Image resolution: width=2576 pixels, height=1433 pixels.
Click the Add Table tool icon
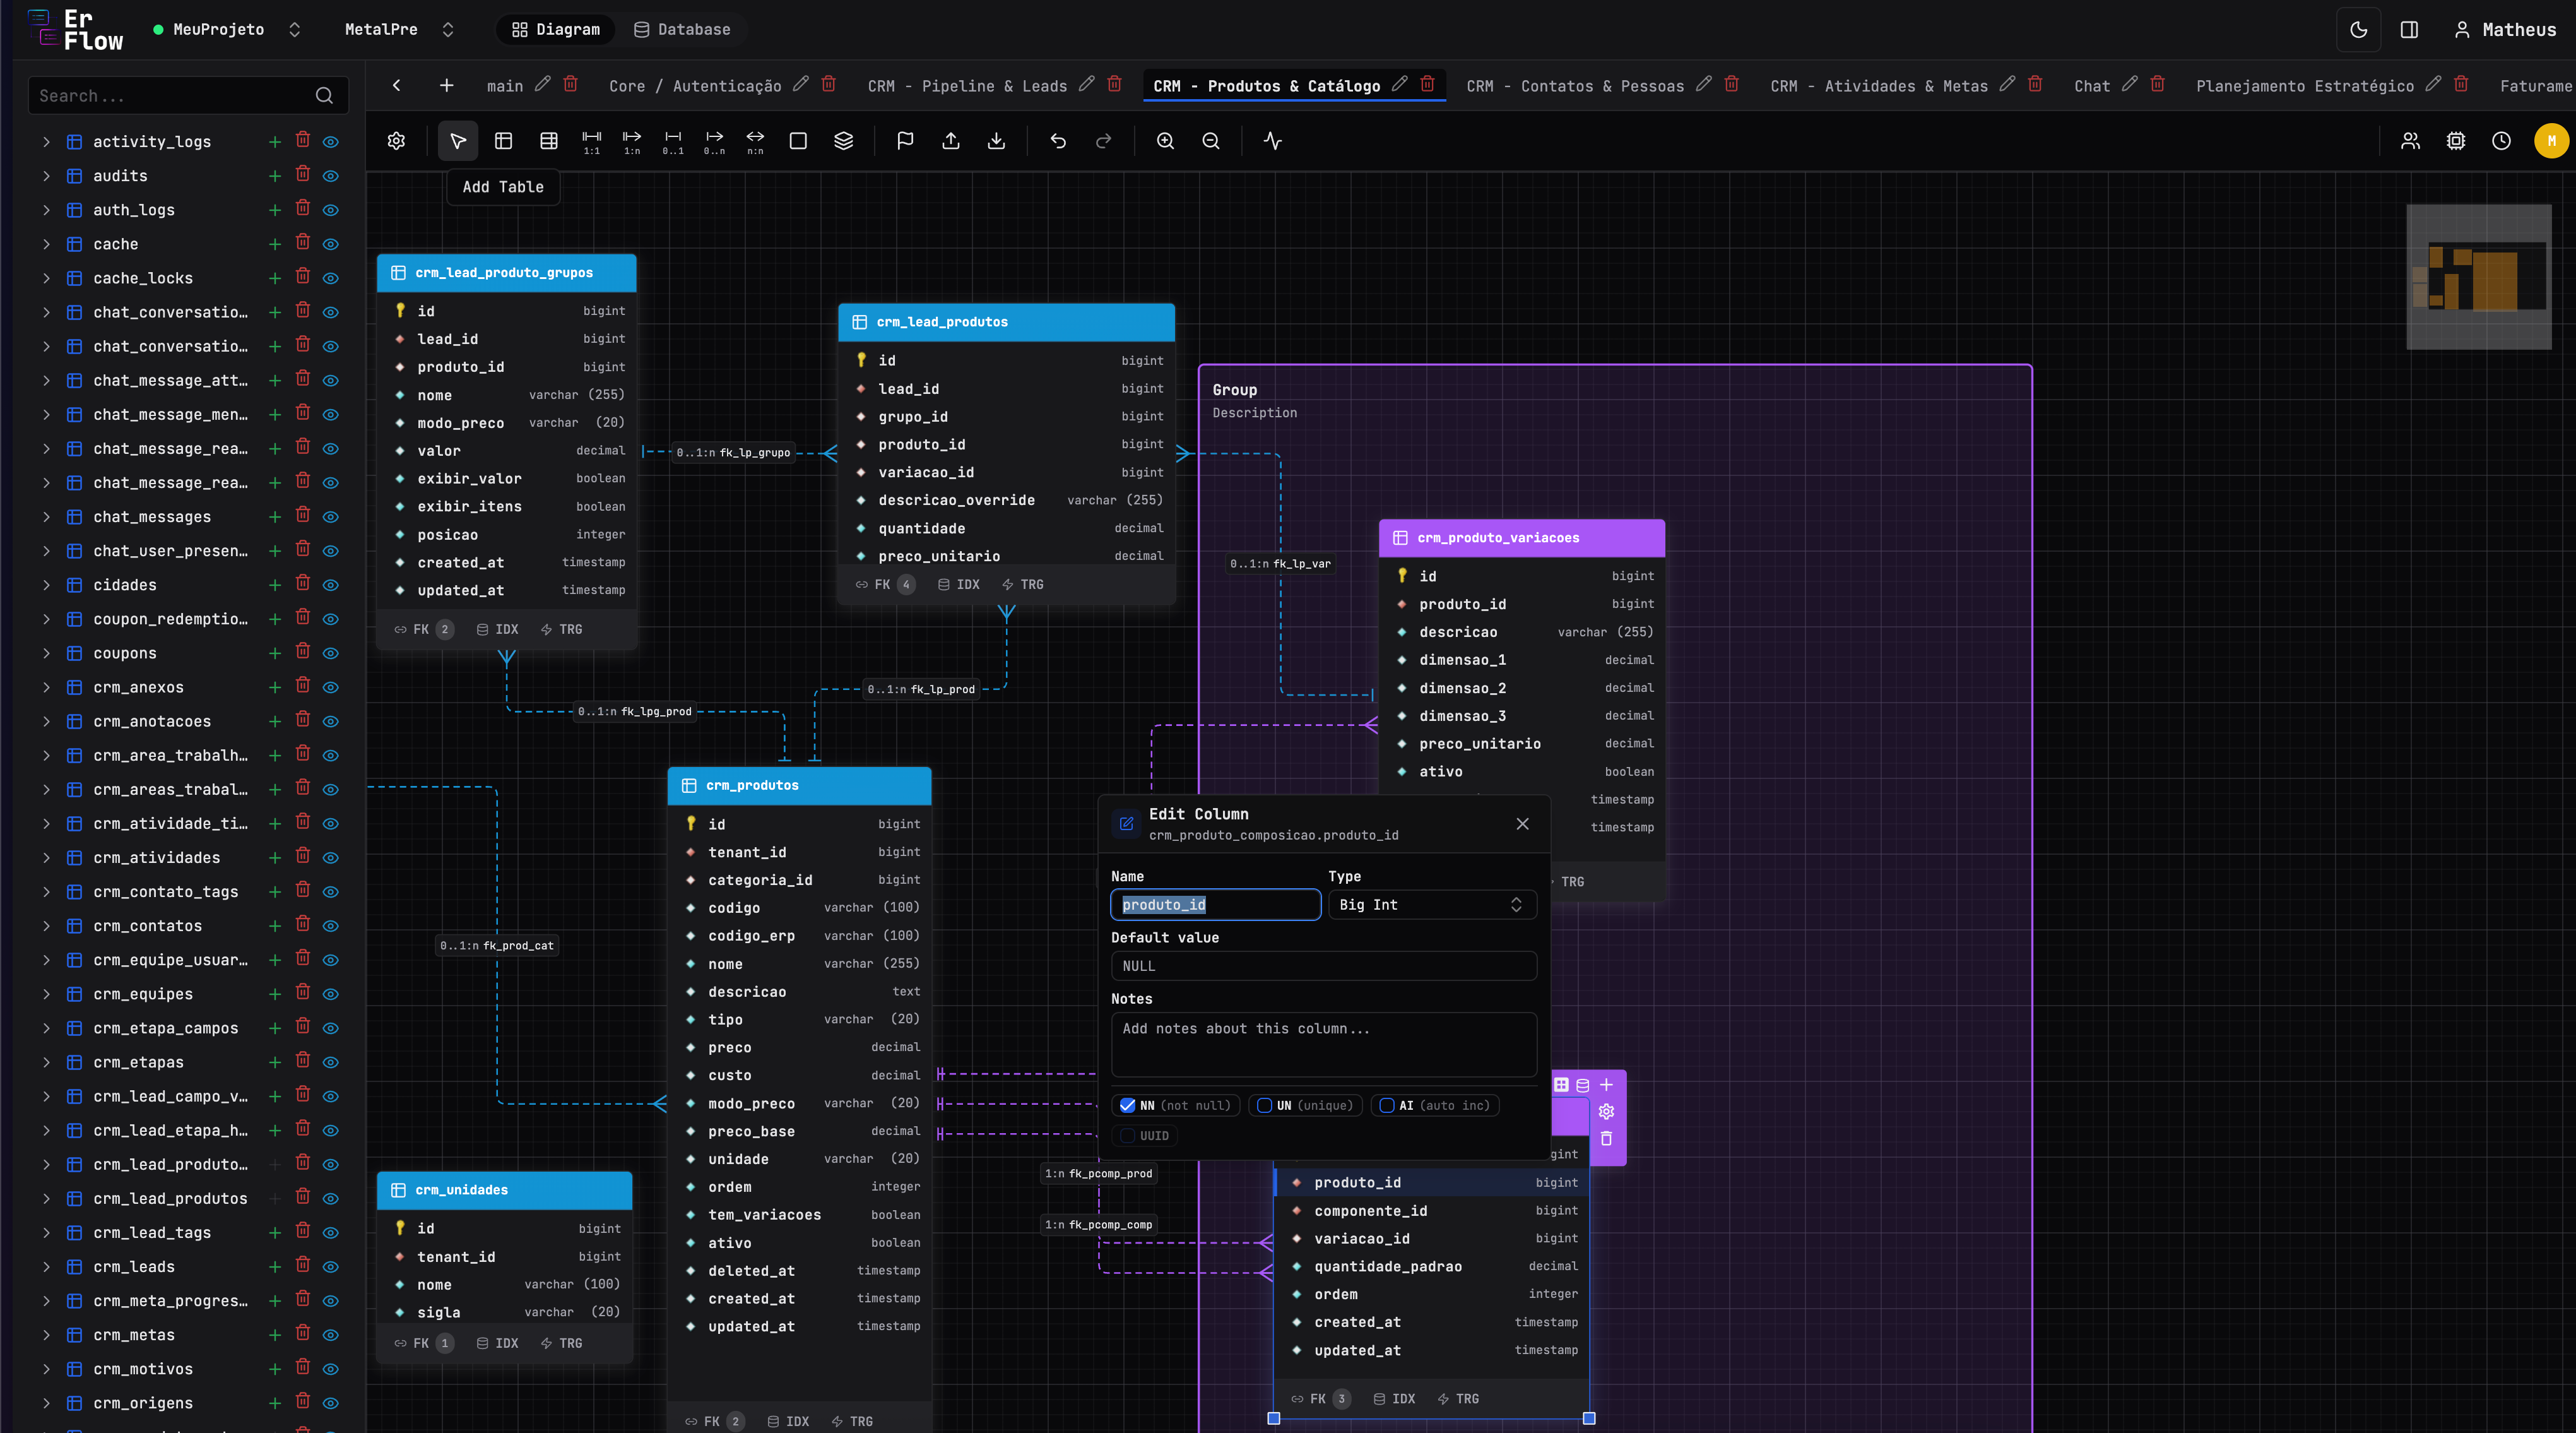504,141
